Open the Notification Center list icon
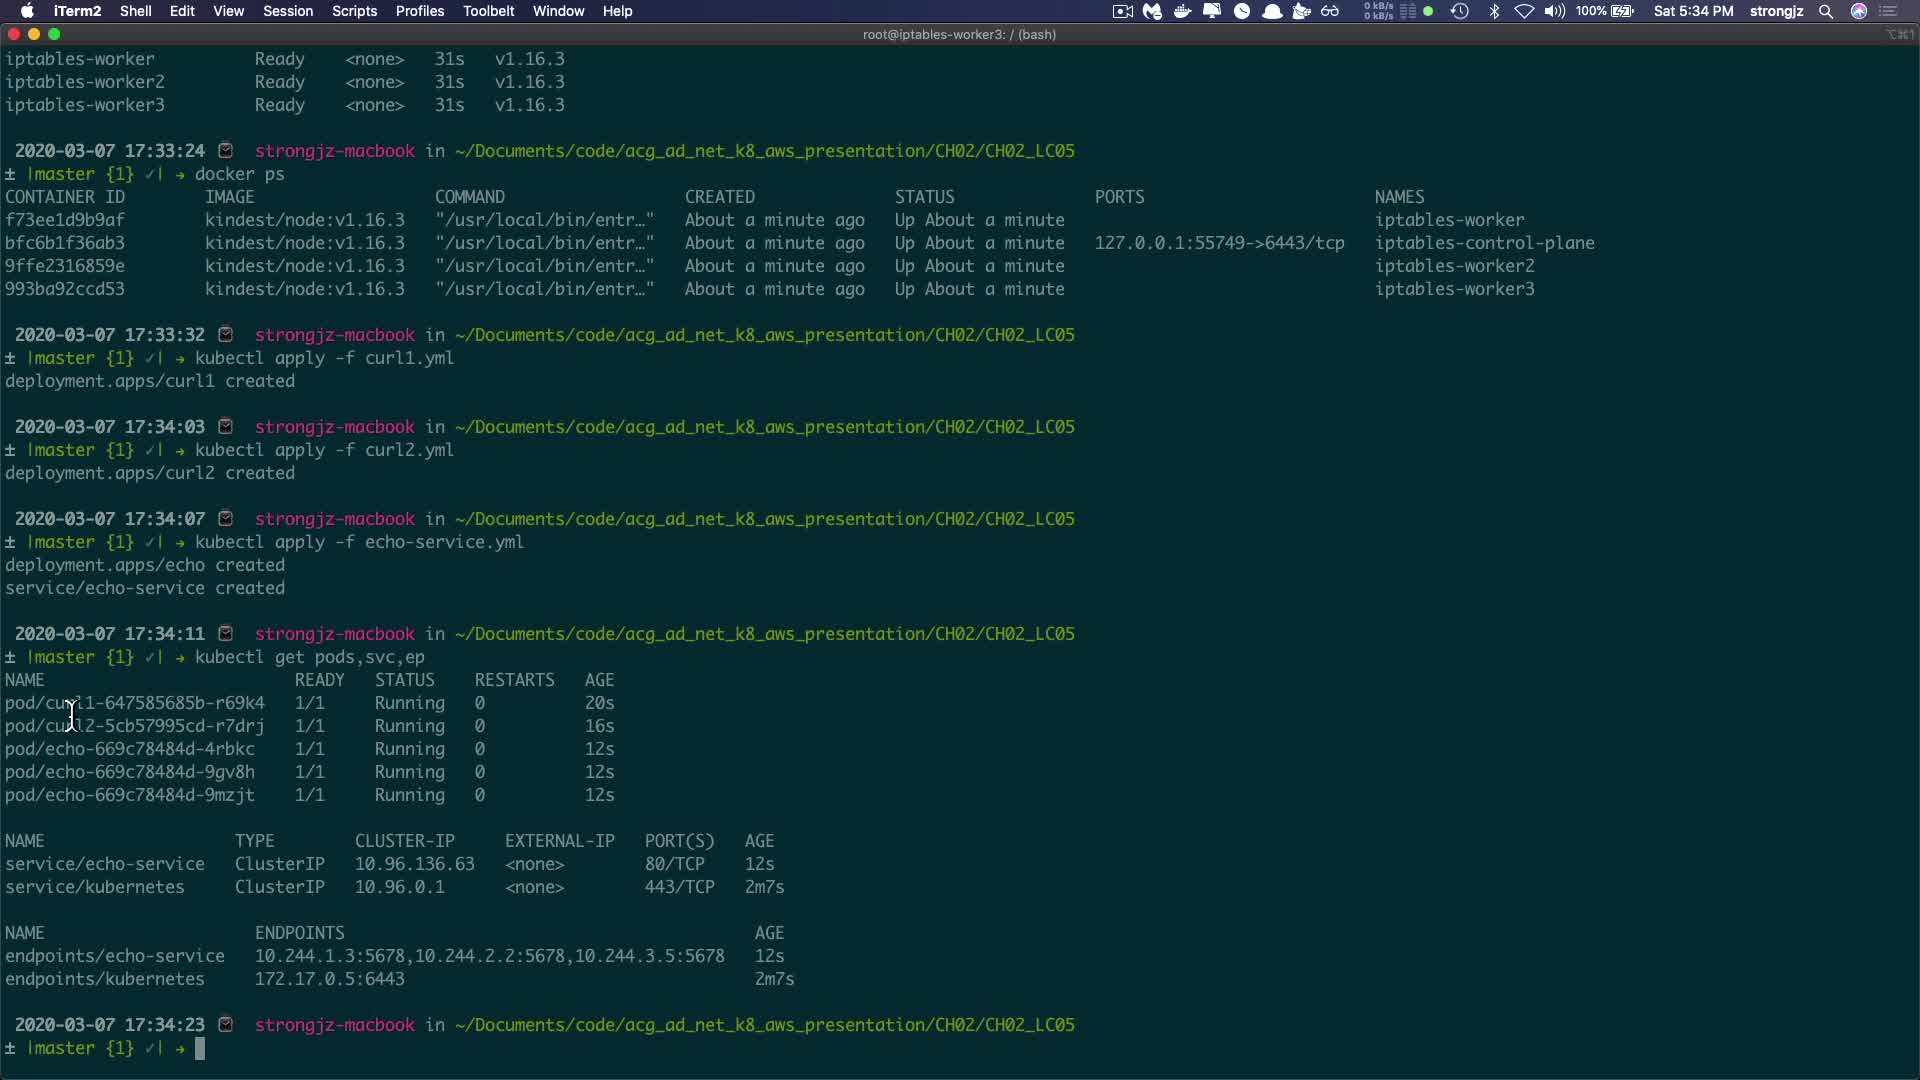Viewport: 1920px width, 1080px height. [1889, 11]
